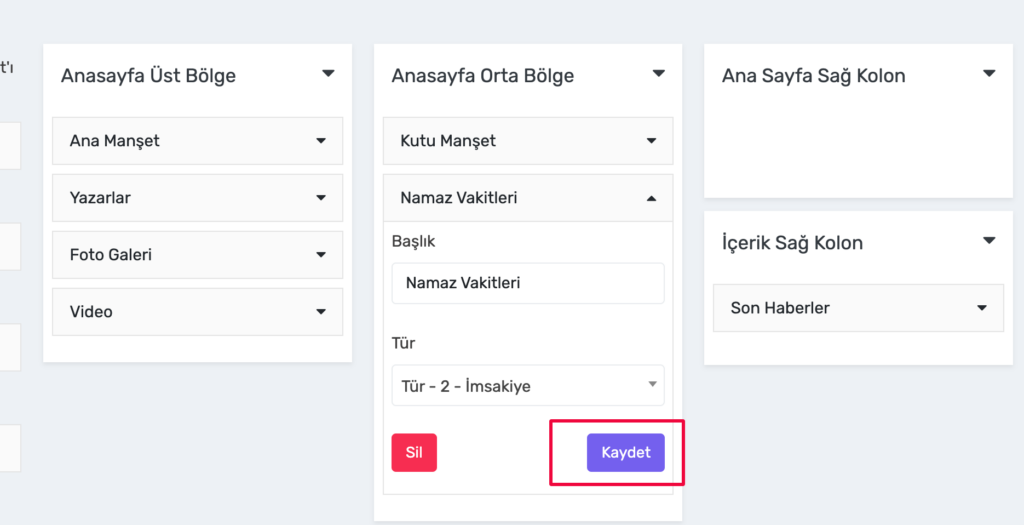
Task: Click the Kutu Manşet widget title
Action: pos(448,141)
